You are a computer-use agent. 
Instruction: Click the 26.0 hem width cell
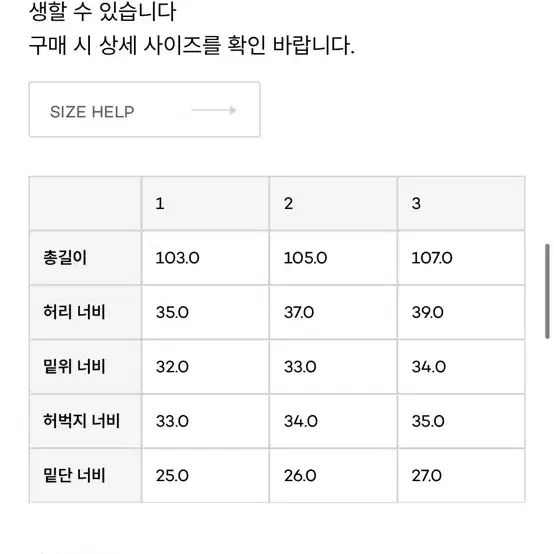[x=333, y=476]
